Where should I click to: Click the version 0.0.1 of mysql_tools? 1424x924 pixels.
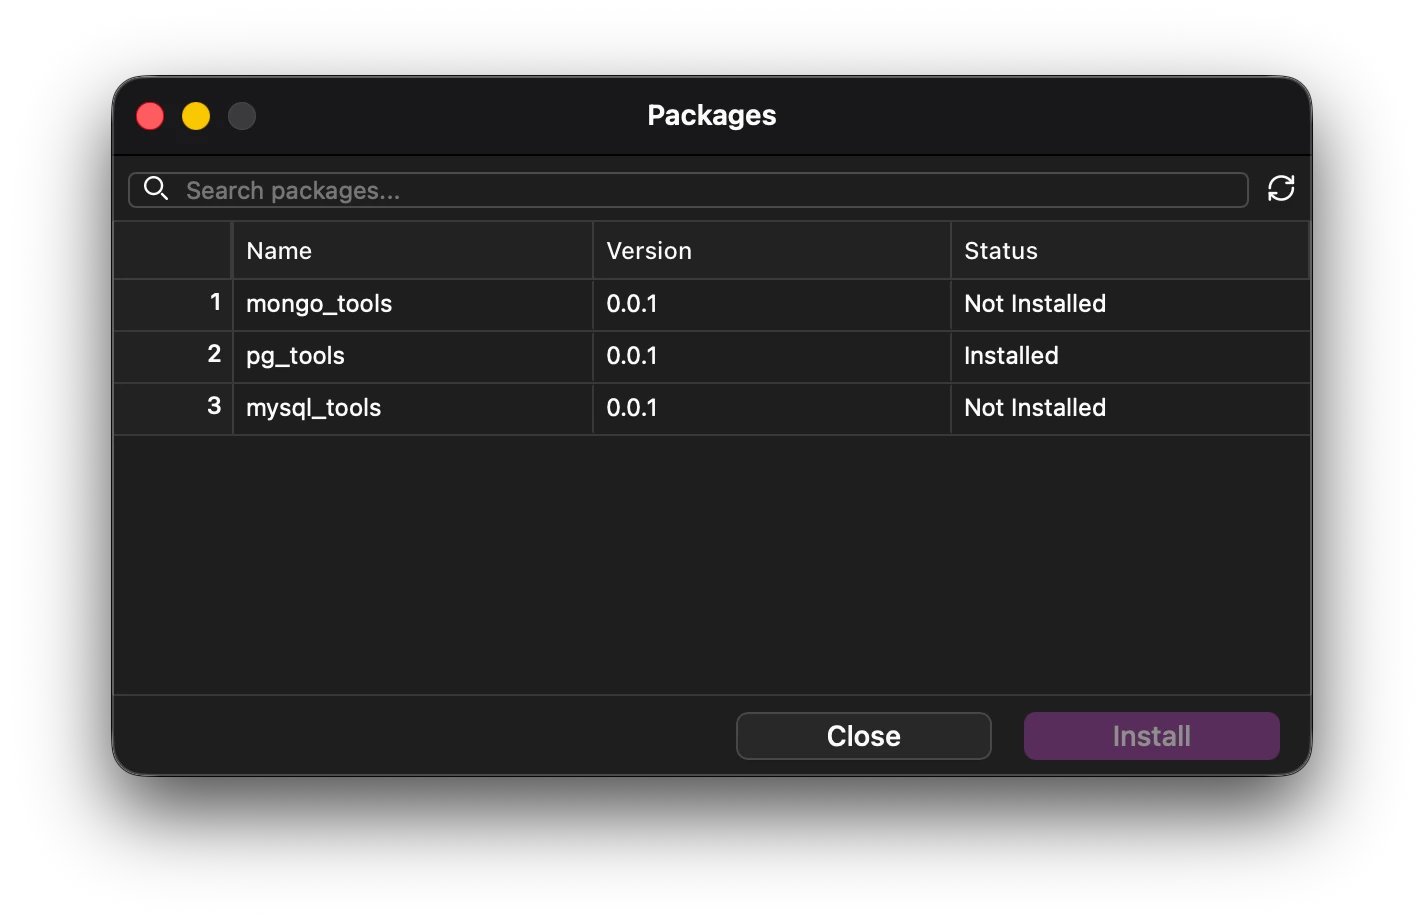pos(632,408)
